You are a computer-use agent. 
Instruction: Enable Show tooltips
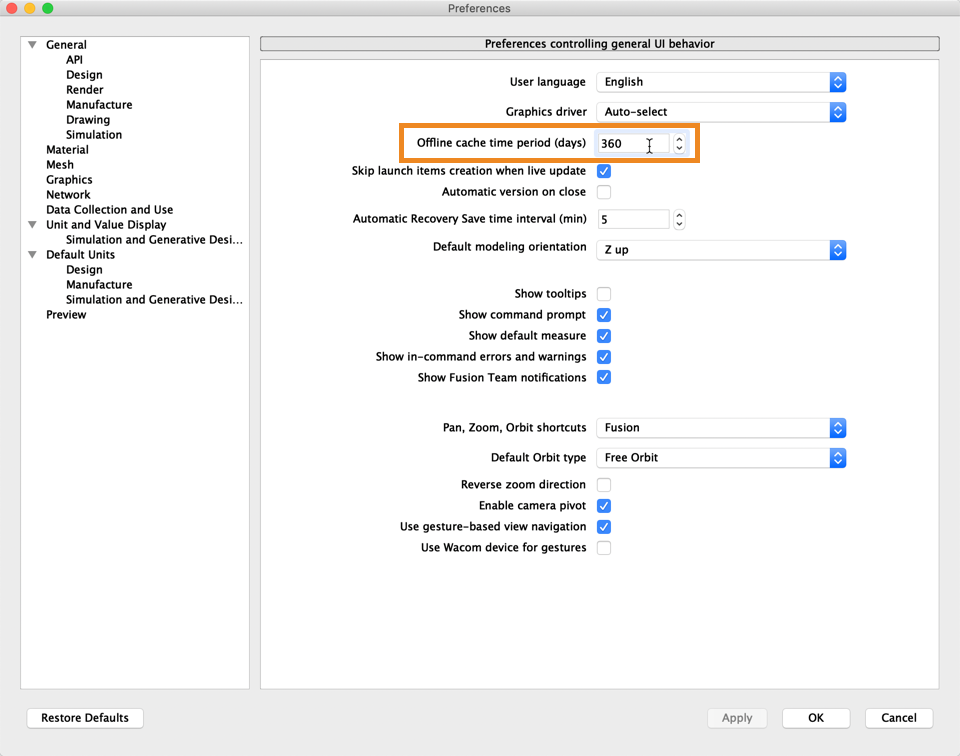coord(603,293)
